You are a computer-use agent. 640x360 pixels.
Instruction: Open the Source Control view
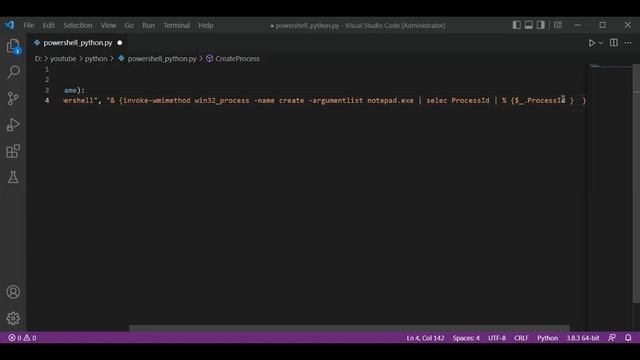point(13,98)
